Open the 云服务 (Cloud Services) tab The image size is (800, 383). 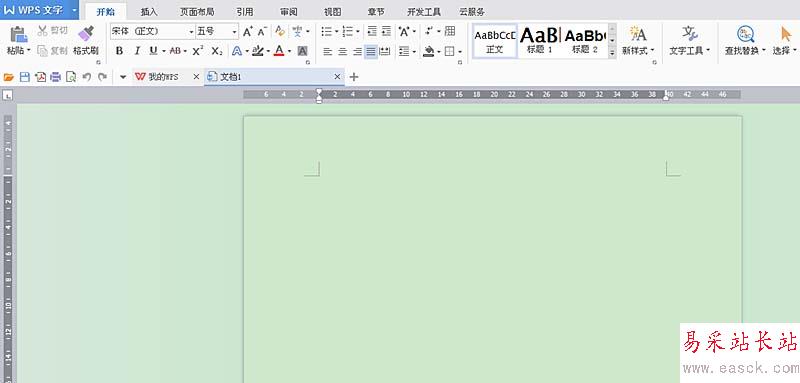(472, 12)
